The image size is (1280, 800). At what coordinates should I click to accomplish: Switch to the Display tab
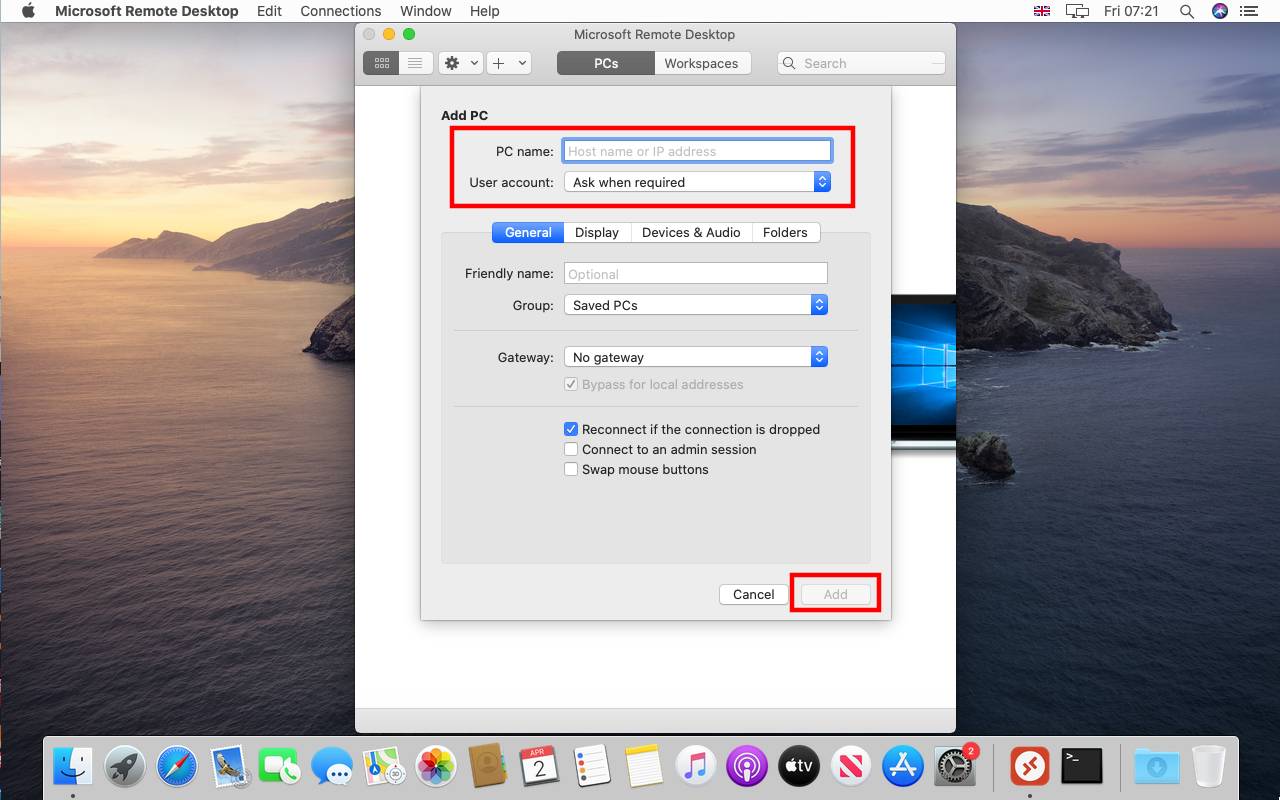(x=597, y=232)
